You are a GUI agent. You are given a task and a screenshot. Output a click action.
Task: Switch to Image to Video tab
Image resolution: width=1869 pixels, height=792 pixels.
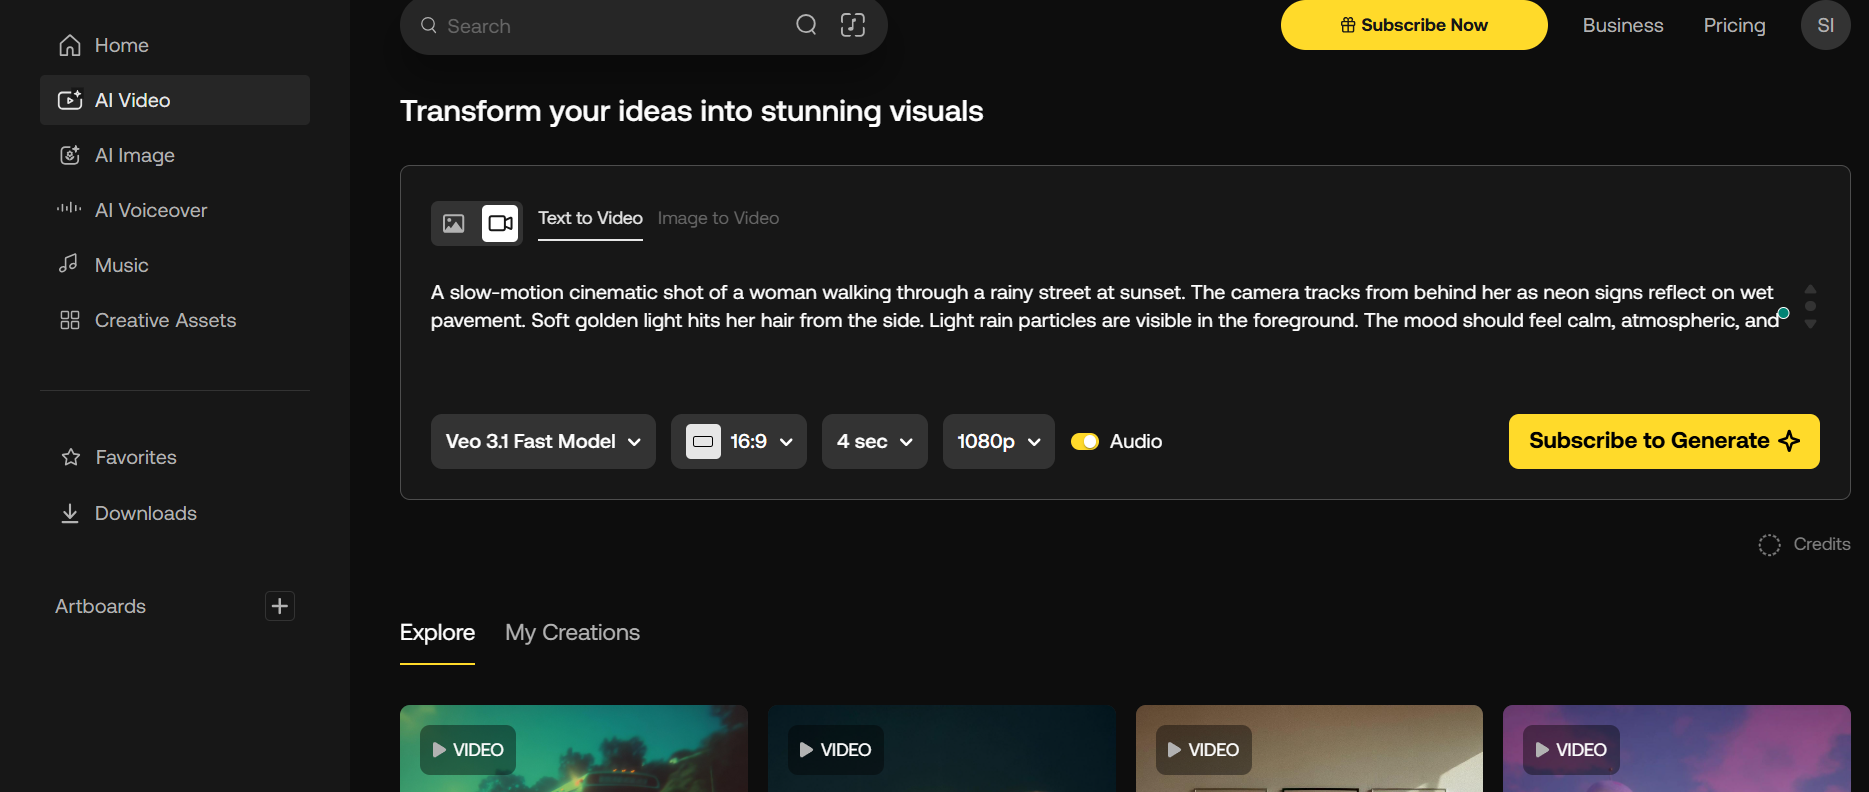coord(718,218)
